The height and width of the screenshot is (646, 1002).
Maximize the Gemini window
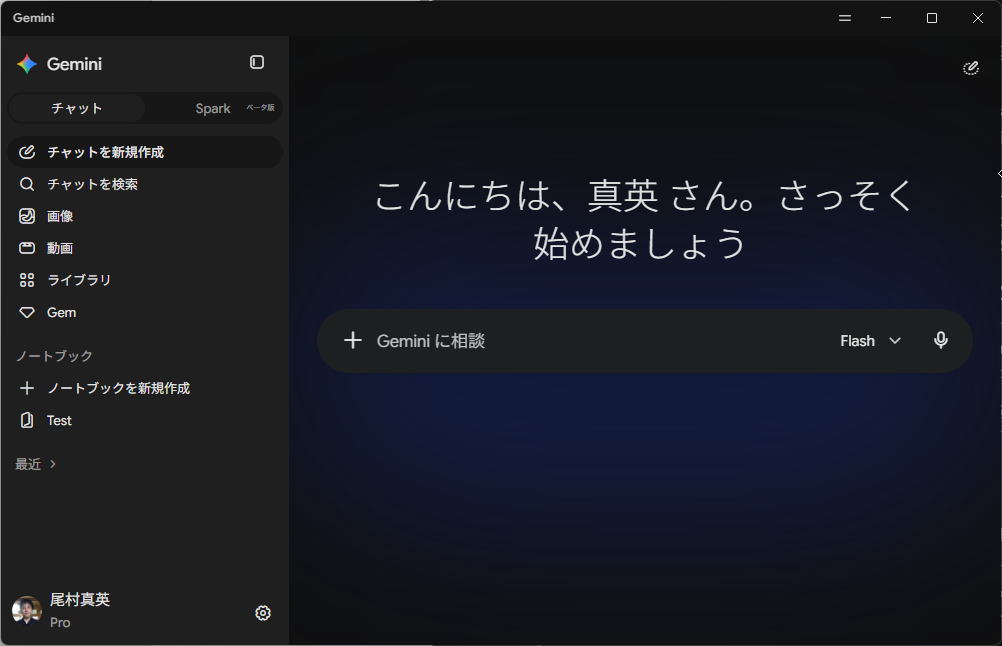pyautogui.click(x=932, y=18)
